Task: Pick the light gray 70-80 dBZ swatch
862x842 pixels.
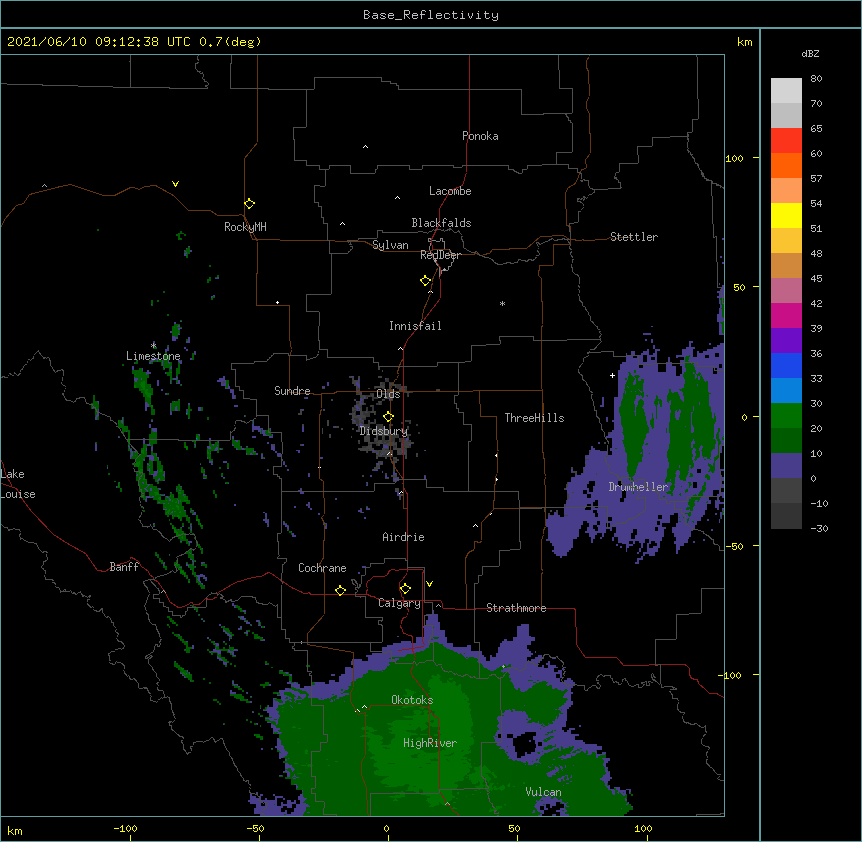Action: 786,91
